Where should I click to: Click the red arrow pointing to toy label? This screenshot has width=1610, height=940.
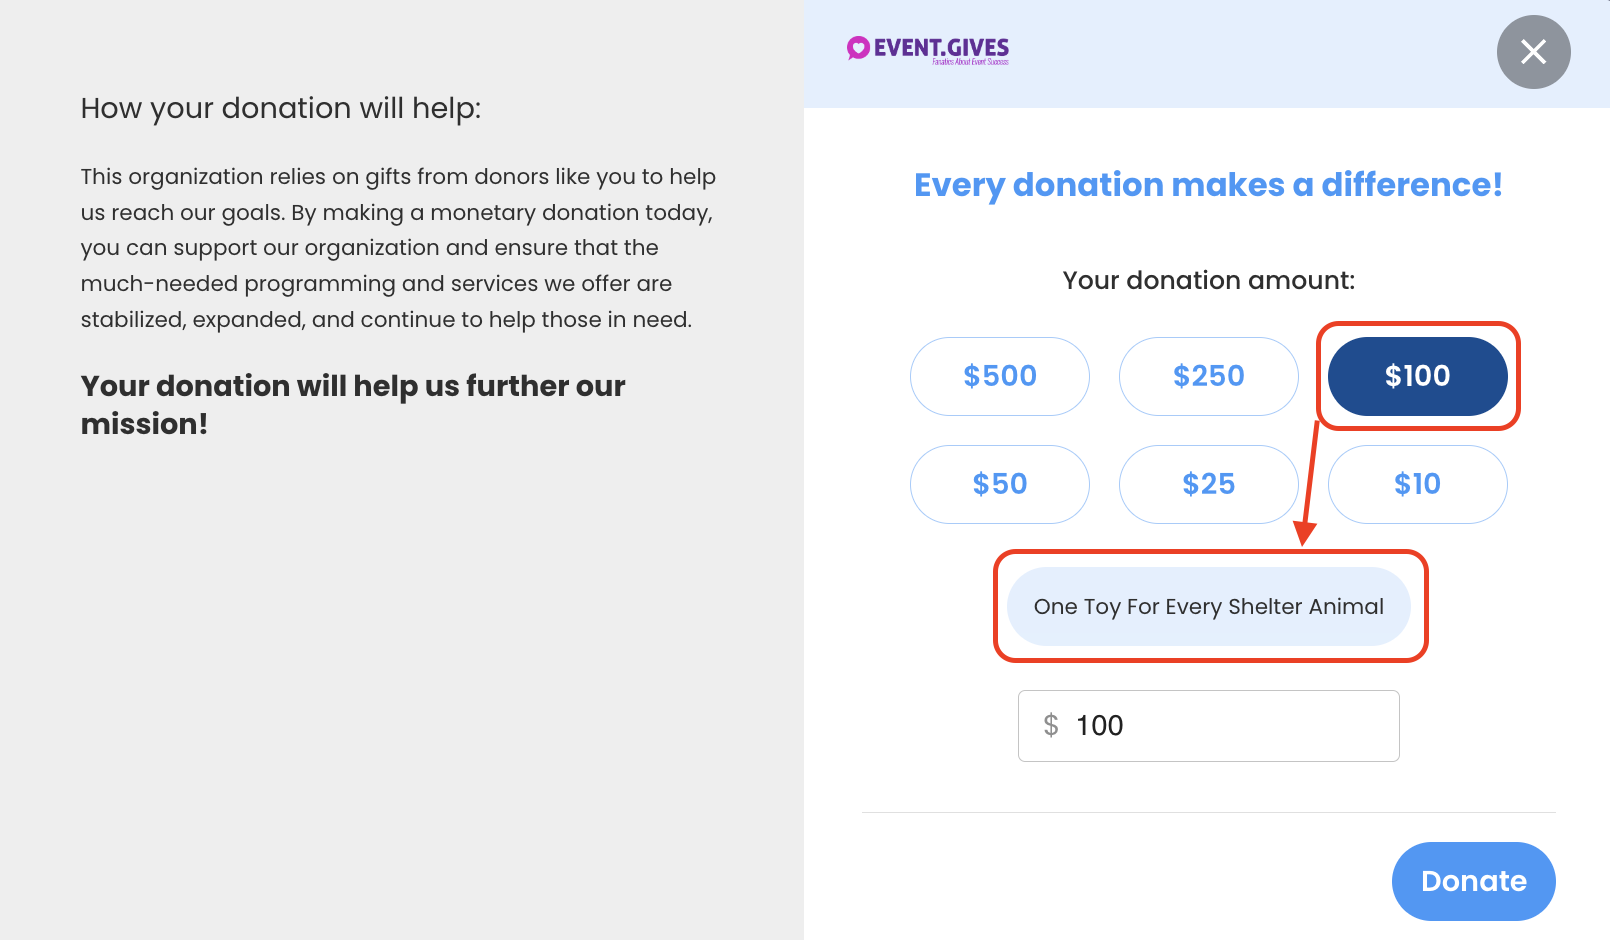pyautogui.click(x=1310, y=484)
